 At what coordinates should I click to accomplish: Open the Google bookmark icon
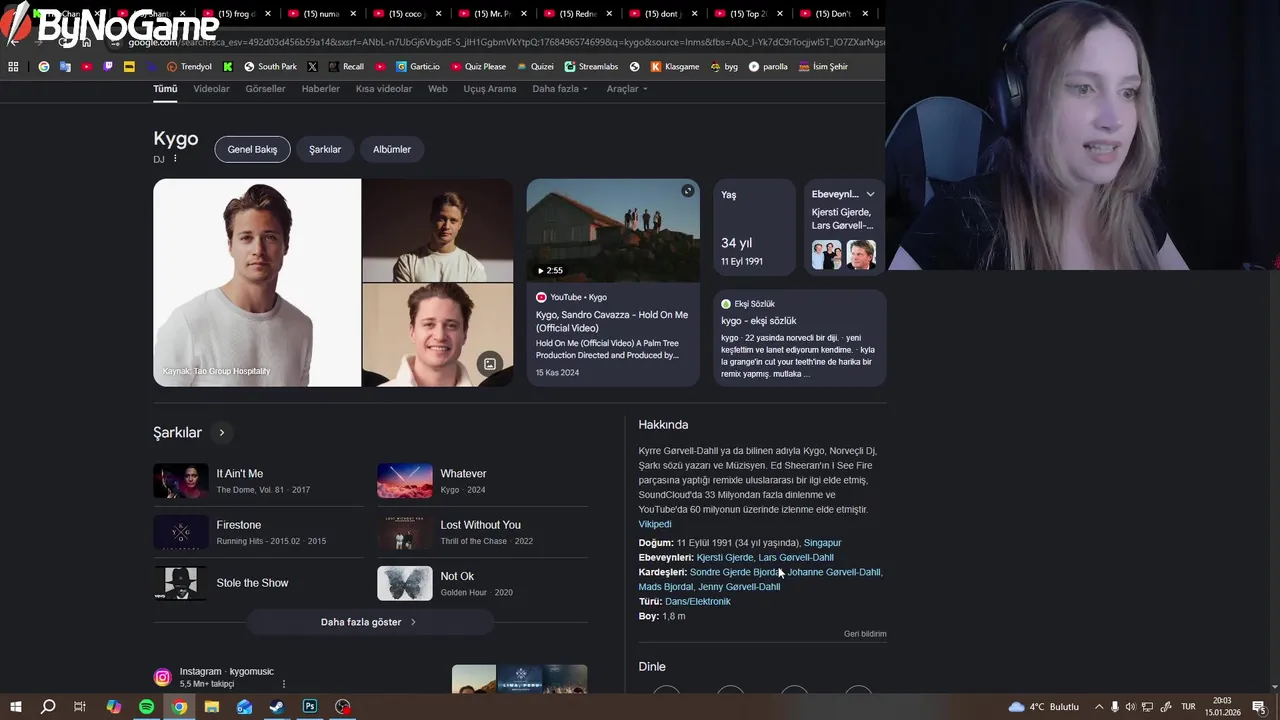44,67
